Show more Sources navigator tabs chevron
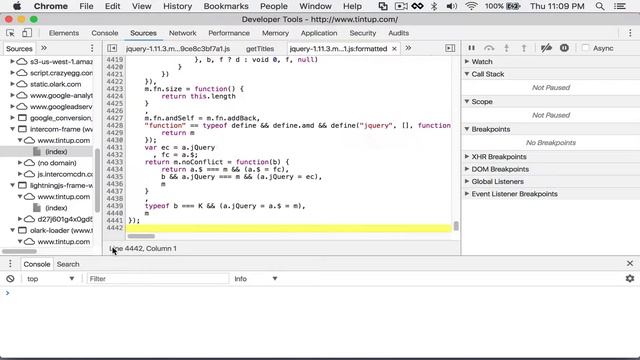 pos(44,48)
